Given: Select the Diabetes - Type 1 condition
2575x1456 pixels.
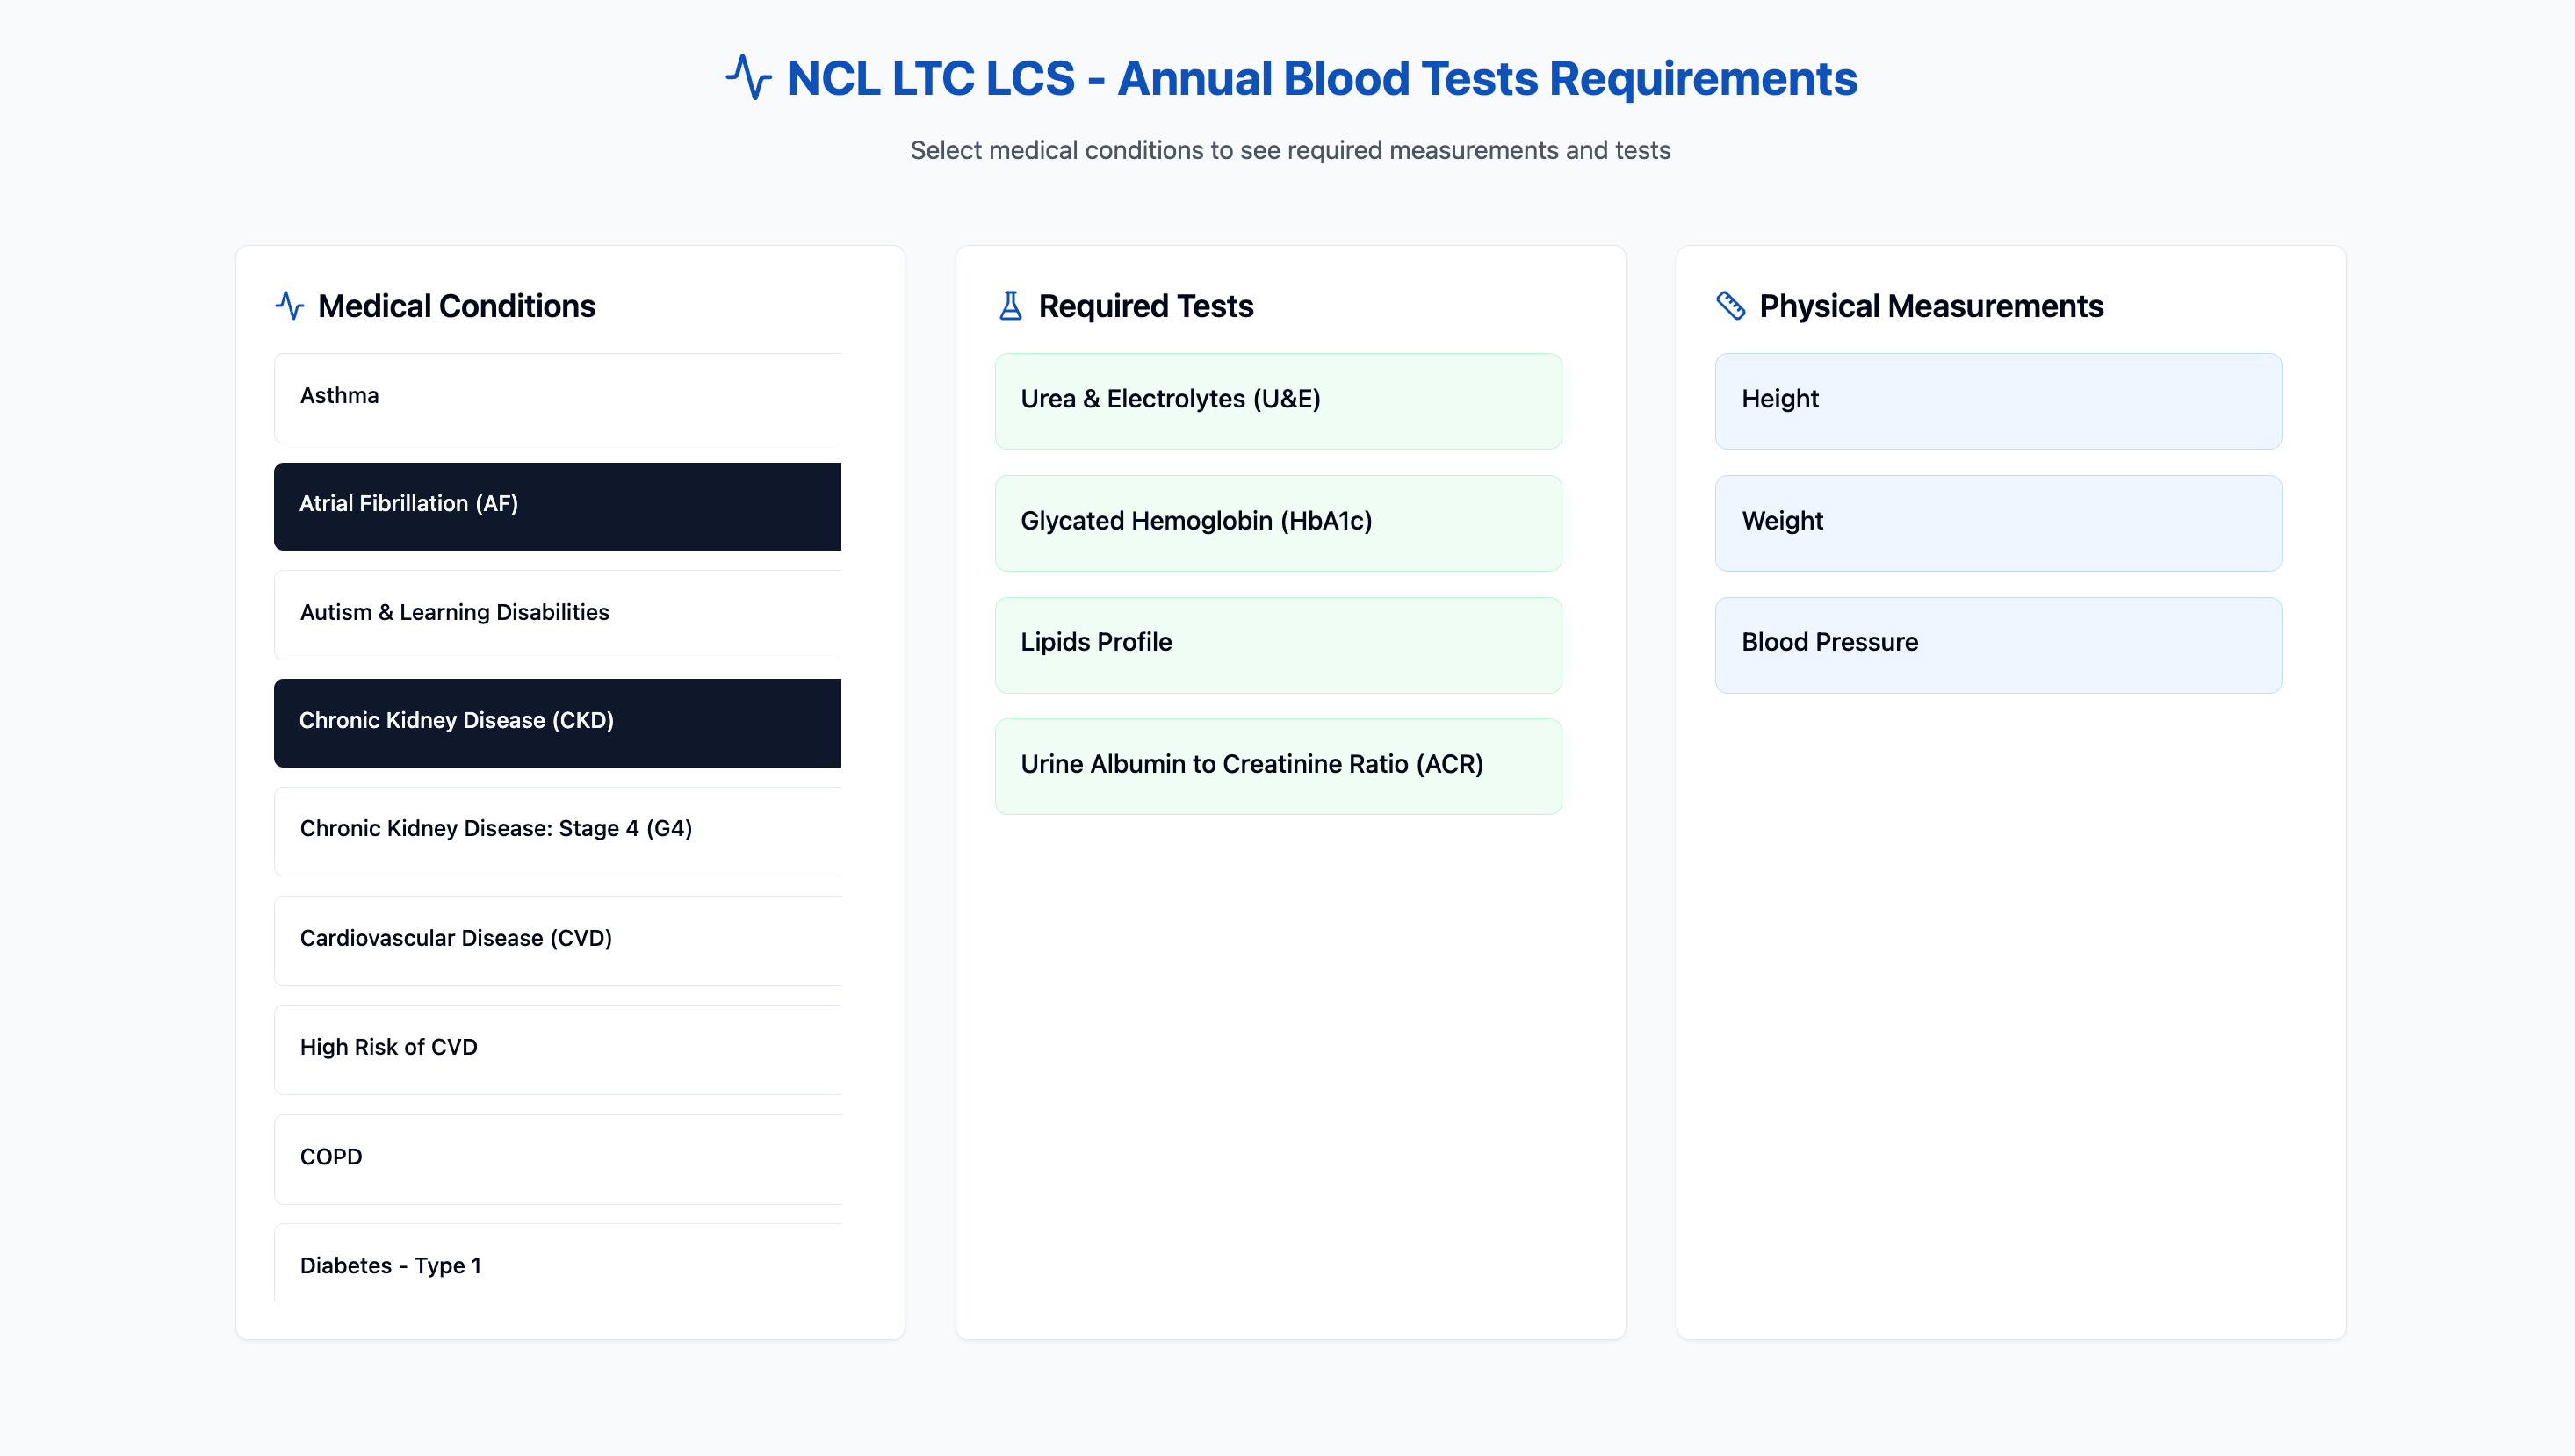Looking at the screenshot, I should coord(557,1266).
